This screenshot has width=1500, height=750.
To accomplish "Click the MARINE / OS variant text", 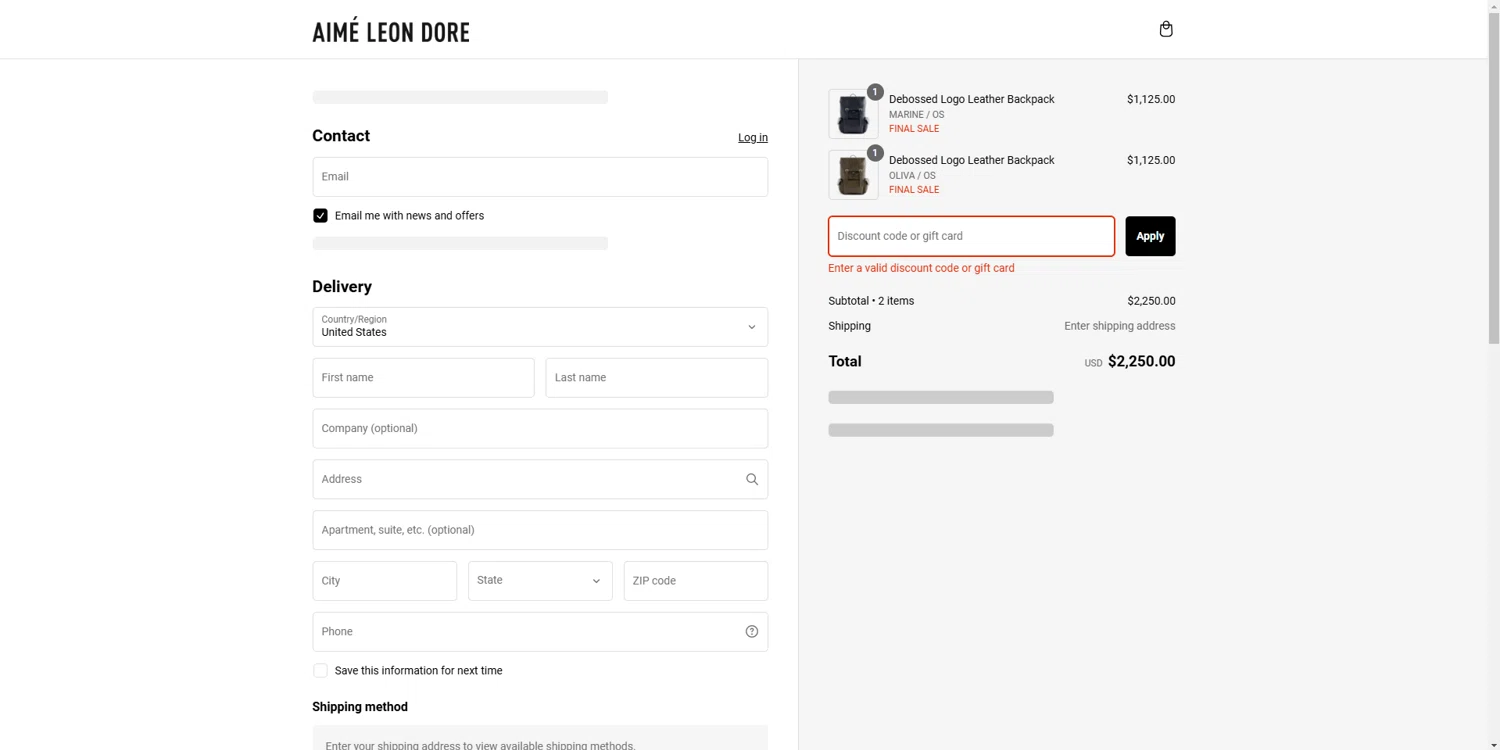I will (x=916, y=115).
